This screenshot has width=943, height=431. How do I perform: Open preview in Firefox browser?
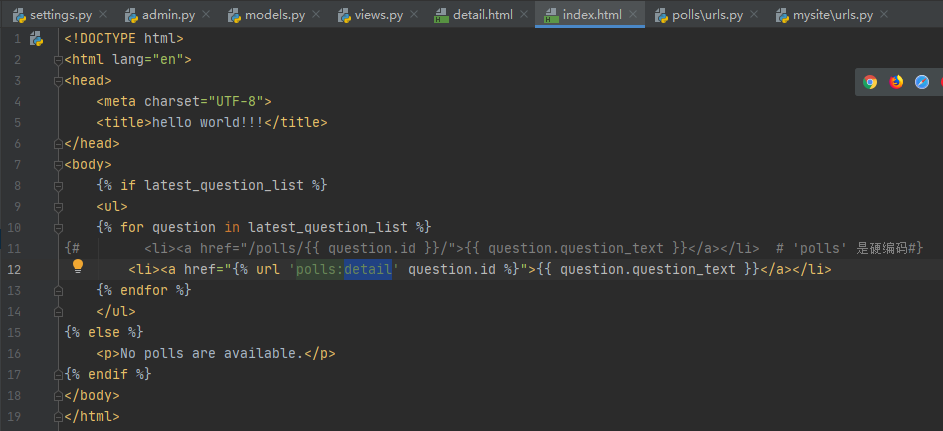[x=896, y=82]
